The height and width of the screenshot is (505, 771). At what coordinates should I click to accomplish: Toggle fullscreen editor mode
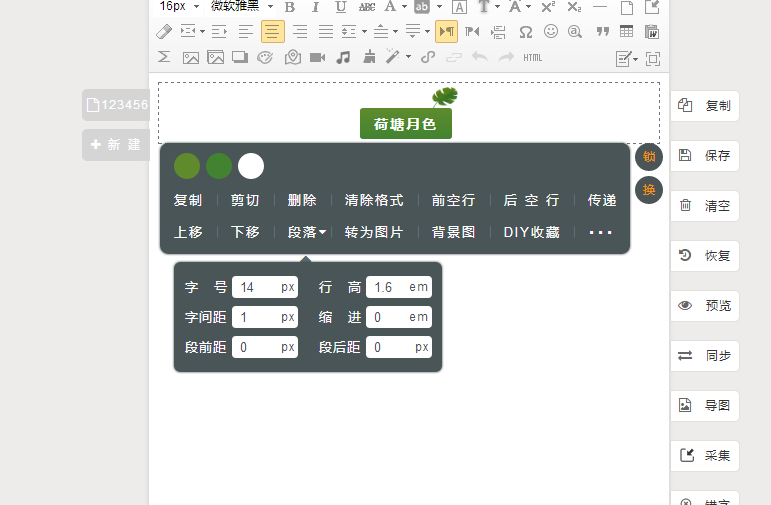(x=653, y=59)
